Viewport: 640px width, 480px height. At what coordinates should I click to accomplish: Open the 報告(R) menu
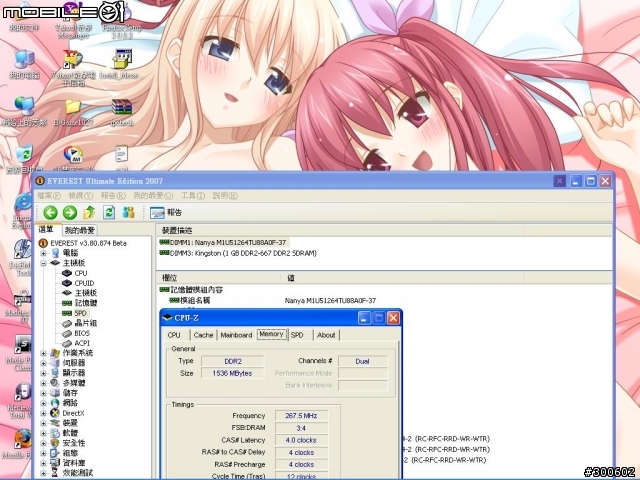(x=113, y=196)
